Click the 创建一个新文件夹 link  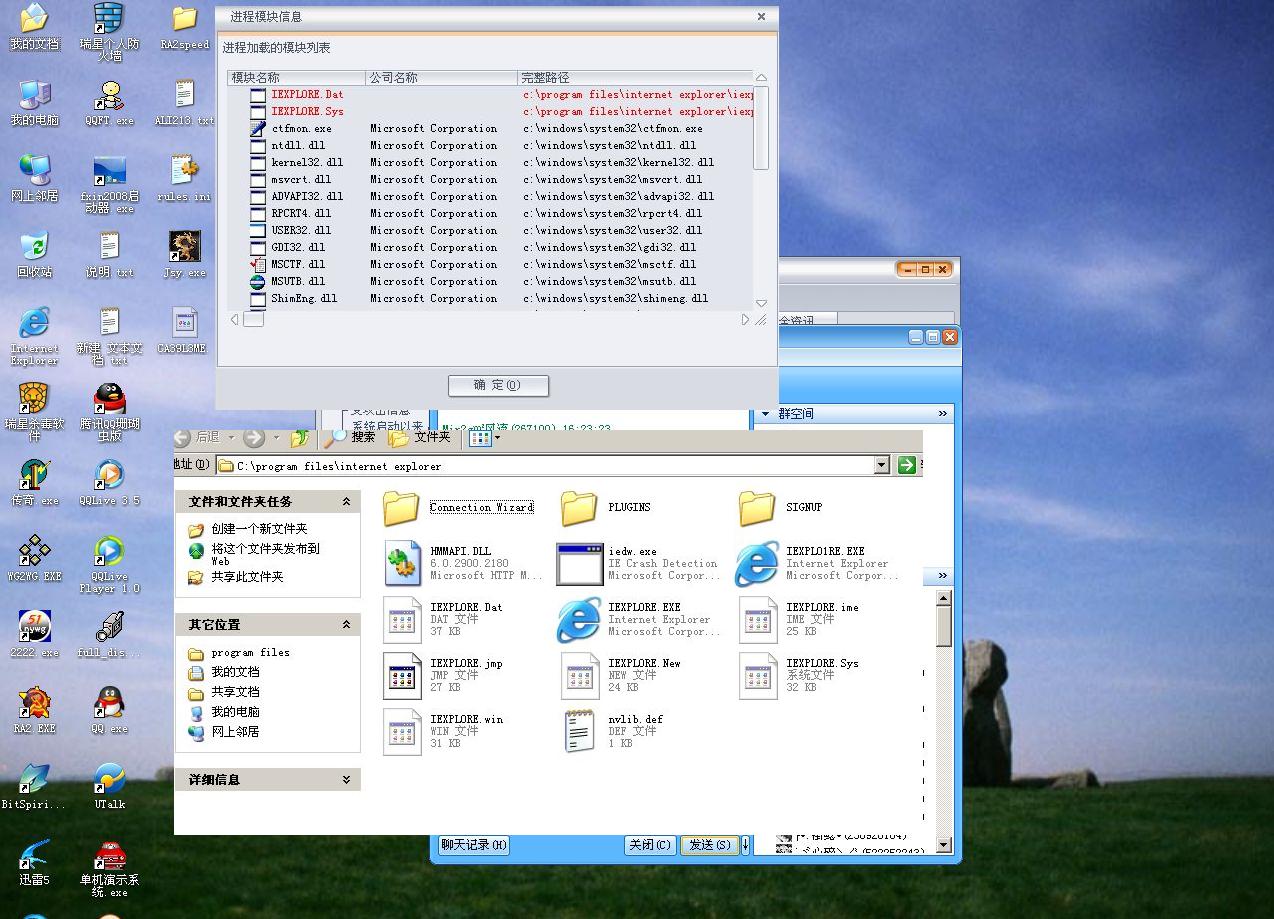point(259,529)
